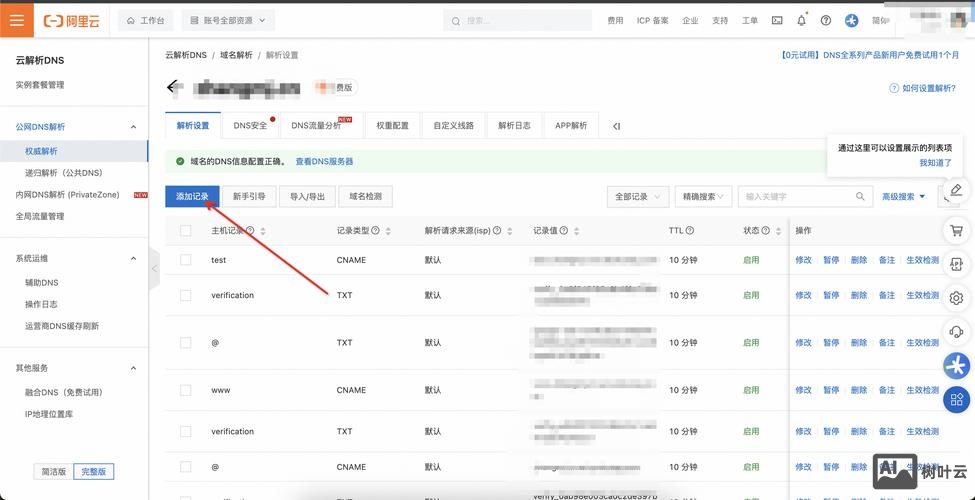The image size is (975, 500).
Task: Switch to DNS流量分析 tab
Action: click(321, 126)
